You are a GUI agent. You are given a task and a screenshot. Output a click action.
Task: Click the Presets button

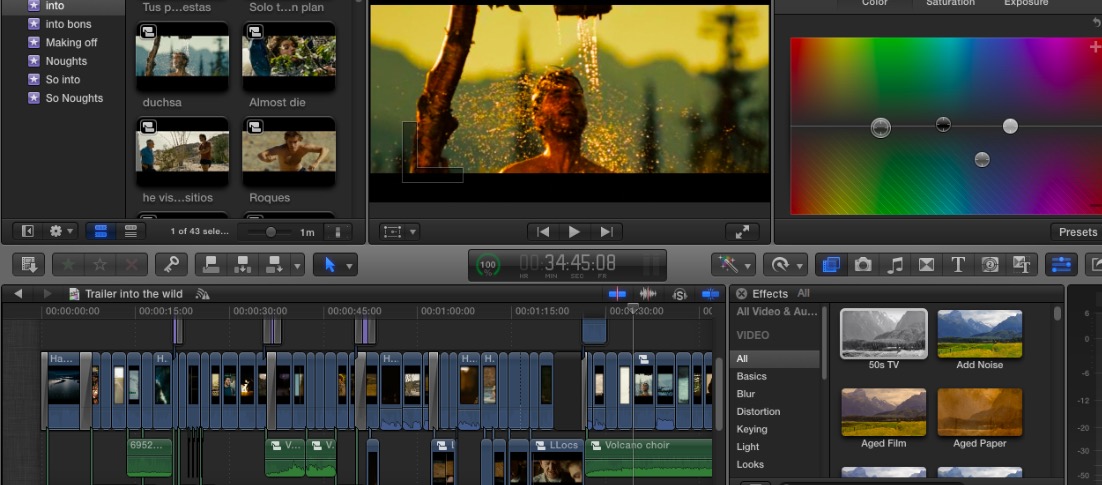click(x=1077, y=232)
